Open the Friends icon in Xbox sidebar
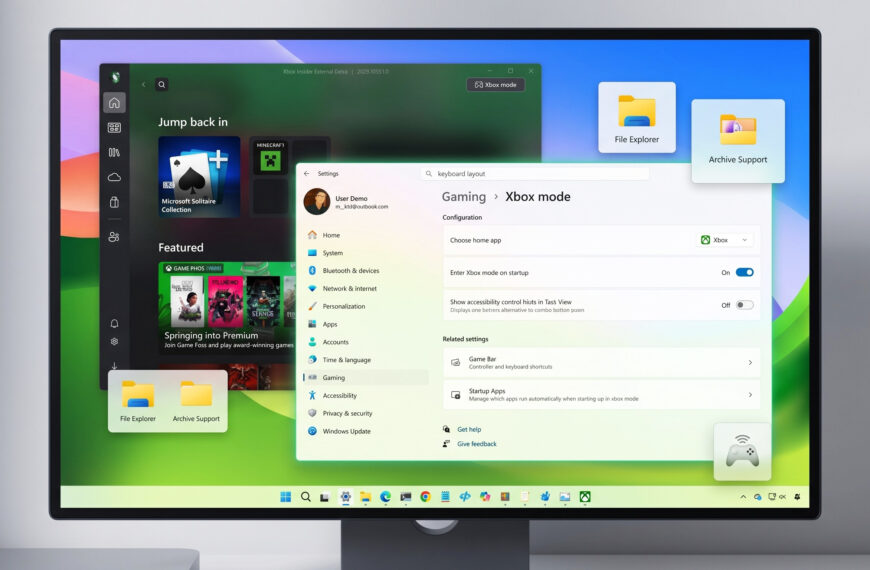The height and width of the screenshot is (570, 870). point(114,237)
